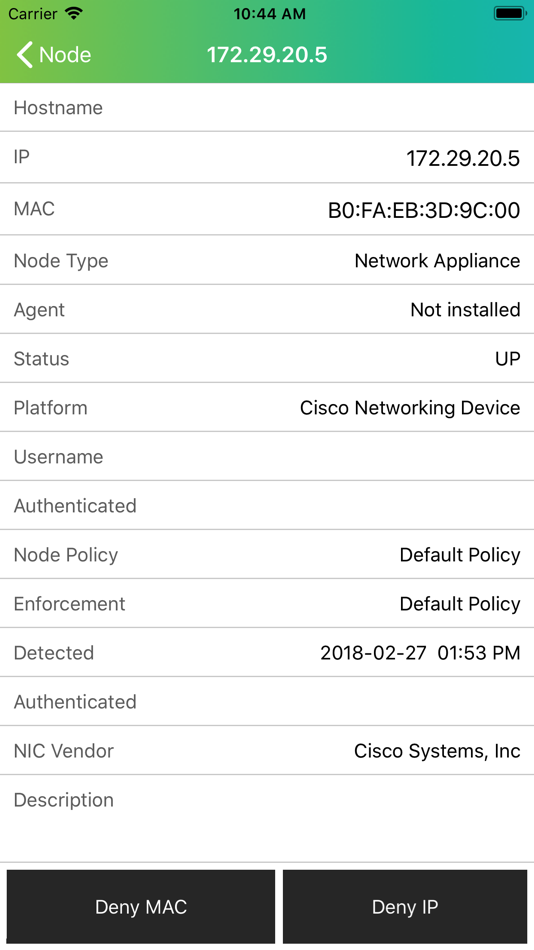Tap the Wi-Fi status icon

click(73, 13)
